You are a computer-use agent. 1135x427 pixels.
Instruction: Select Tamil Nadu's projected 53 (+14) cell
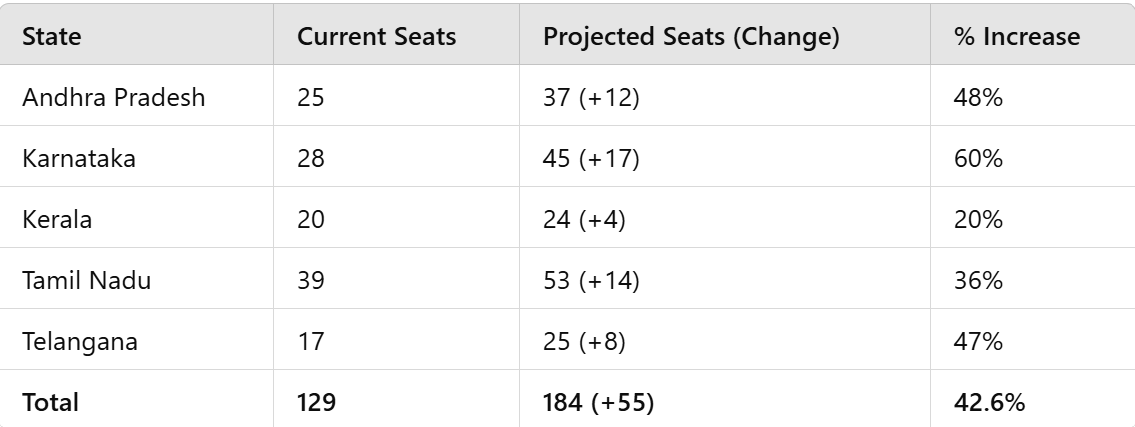591,281
